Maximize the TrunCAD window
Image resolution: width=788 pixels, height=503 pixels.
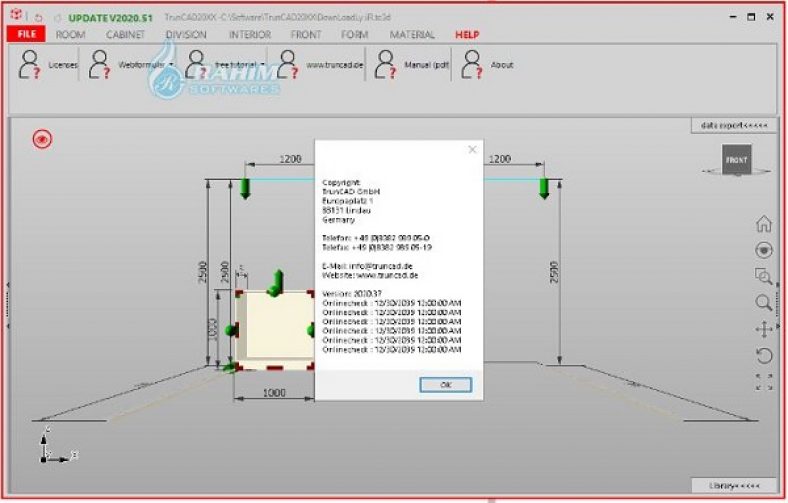[x=751, y=17]
